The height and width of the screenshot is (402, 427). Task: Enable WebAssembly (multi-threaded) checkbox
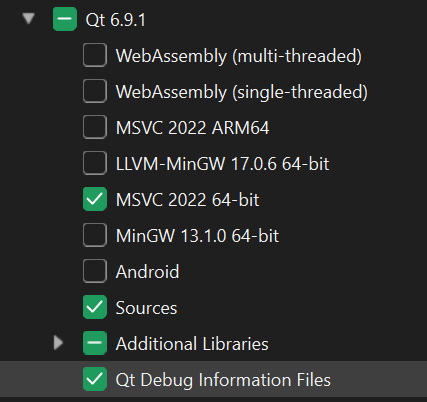click(95, 55)
